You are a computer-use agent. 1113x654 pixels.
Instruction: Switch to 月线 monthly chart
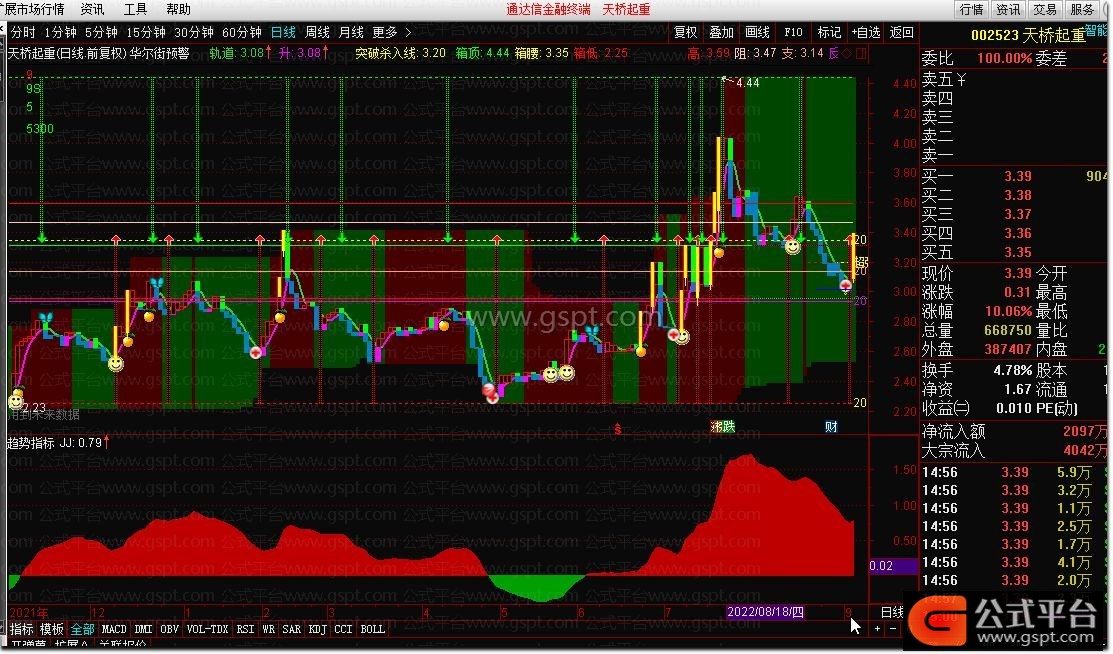click(351, 32)
